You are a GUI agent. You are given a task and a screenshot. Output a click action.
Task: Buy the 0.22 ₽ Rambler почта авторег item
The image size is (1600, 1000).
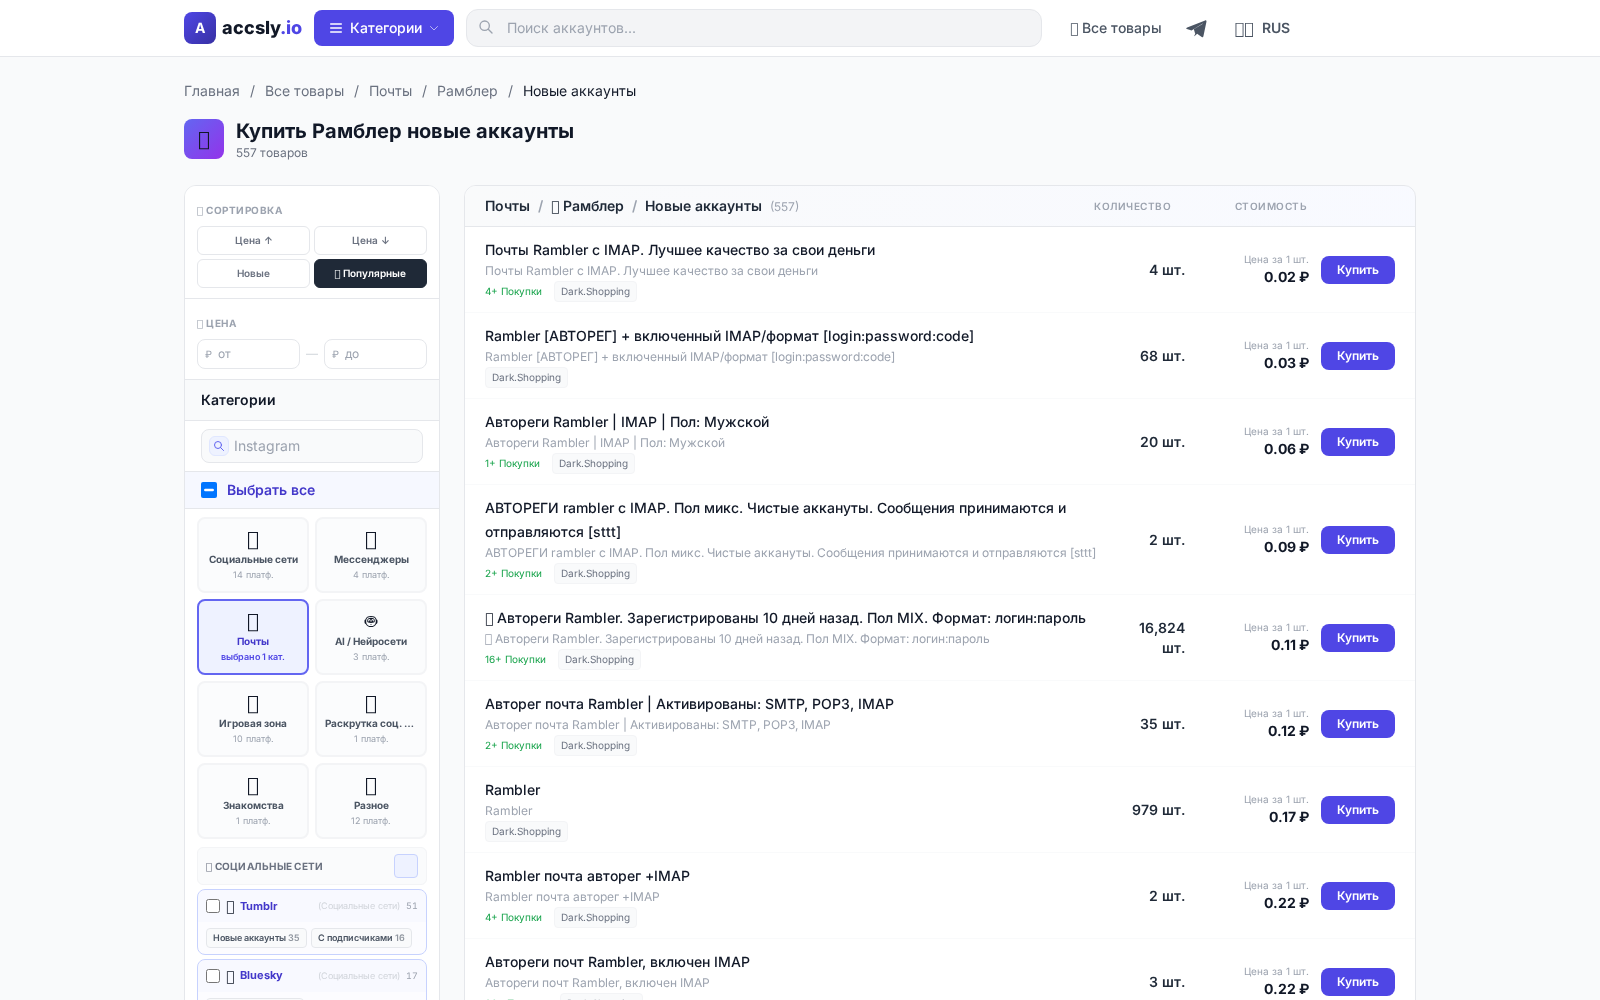tap(1358, 896)
